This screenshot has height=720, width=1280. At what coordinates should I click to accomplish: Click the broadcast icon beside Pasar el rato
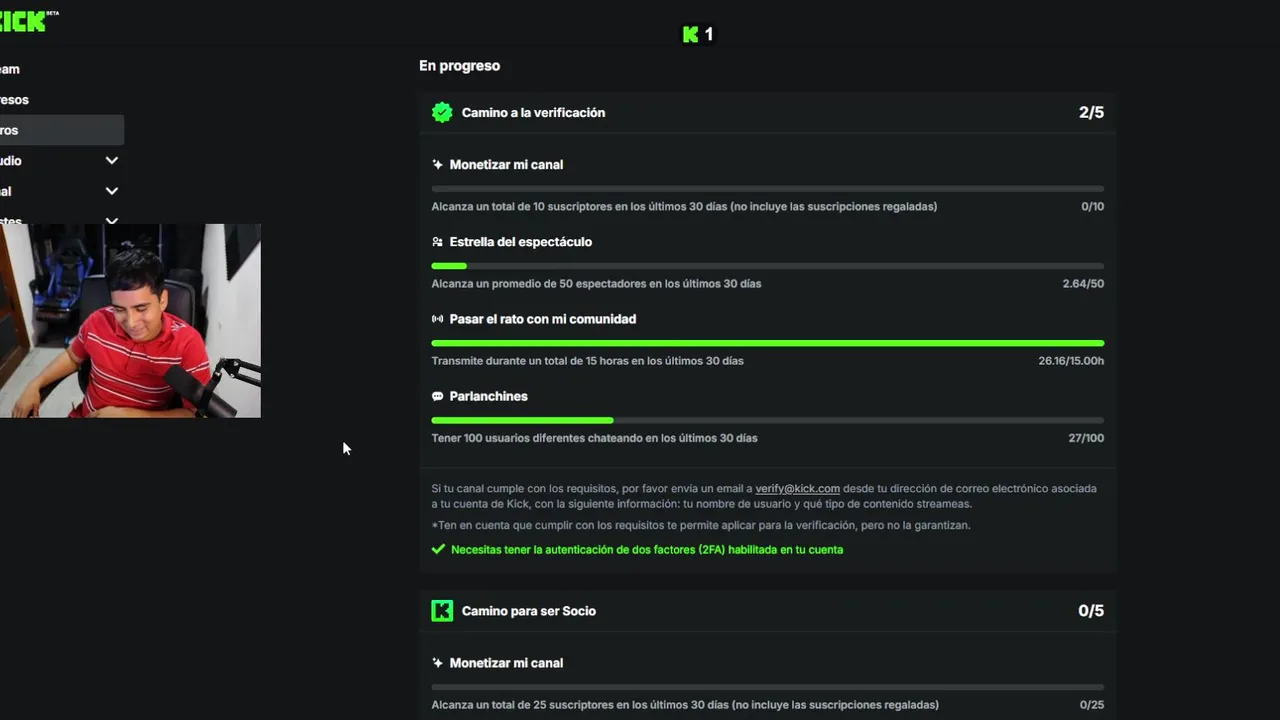(x=437, y=319)
